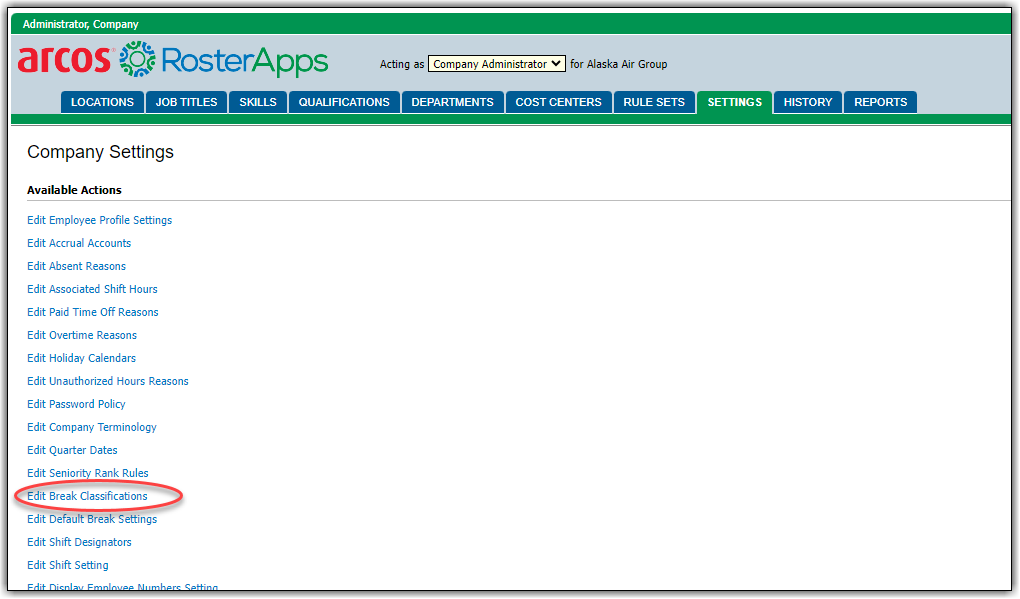Viewport: 1020px width, 599px height.
Task: Open Edit Password Policy link
Action: [x=76, y=404]
